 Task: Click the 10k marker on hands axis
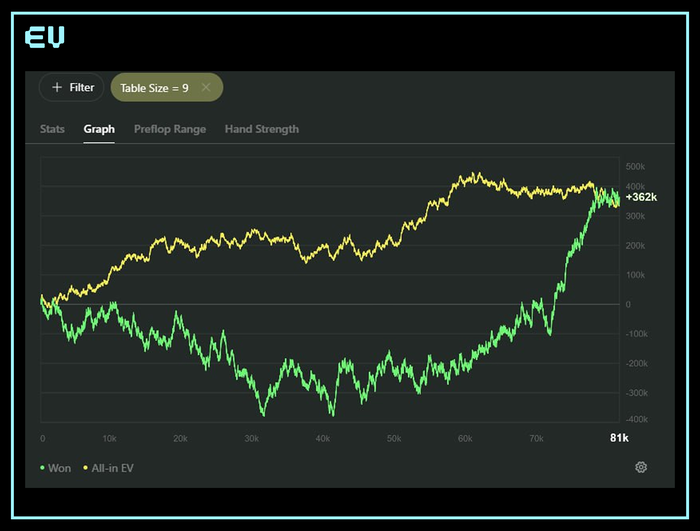pyautogui.click(x=109, y=439)
